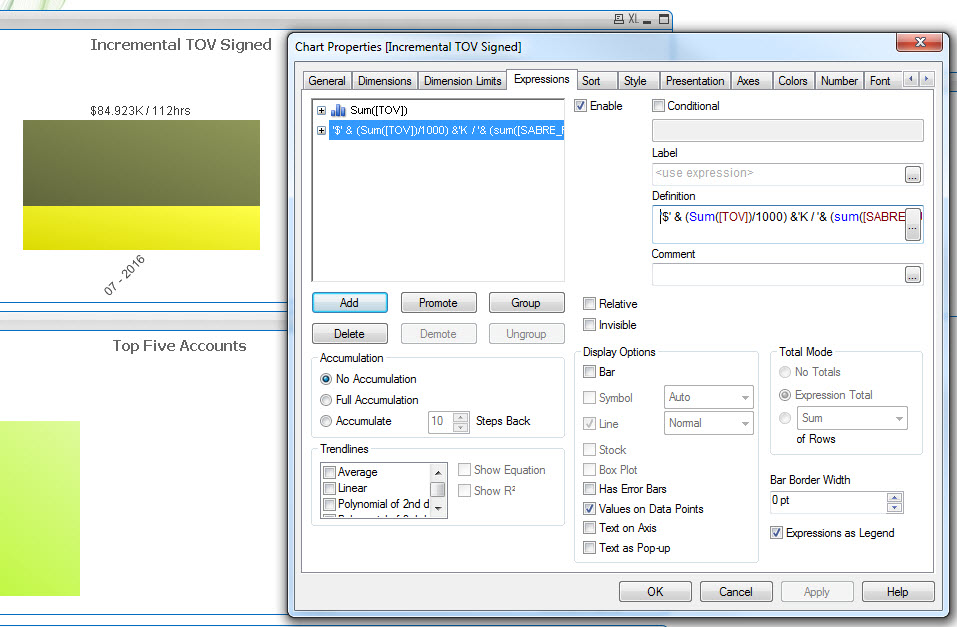Open the Label expression editor ellipsis button
957x627 pixels.
coord(912,175)
